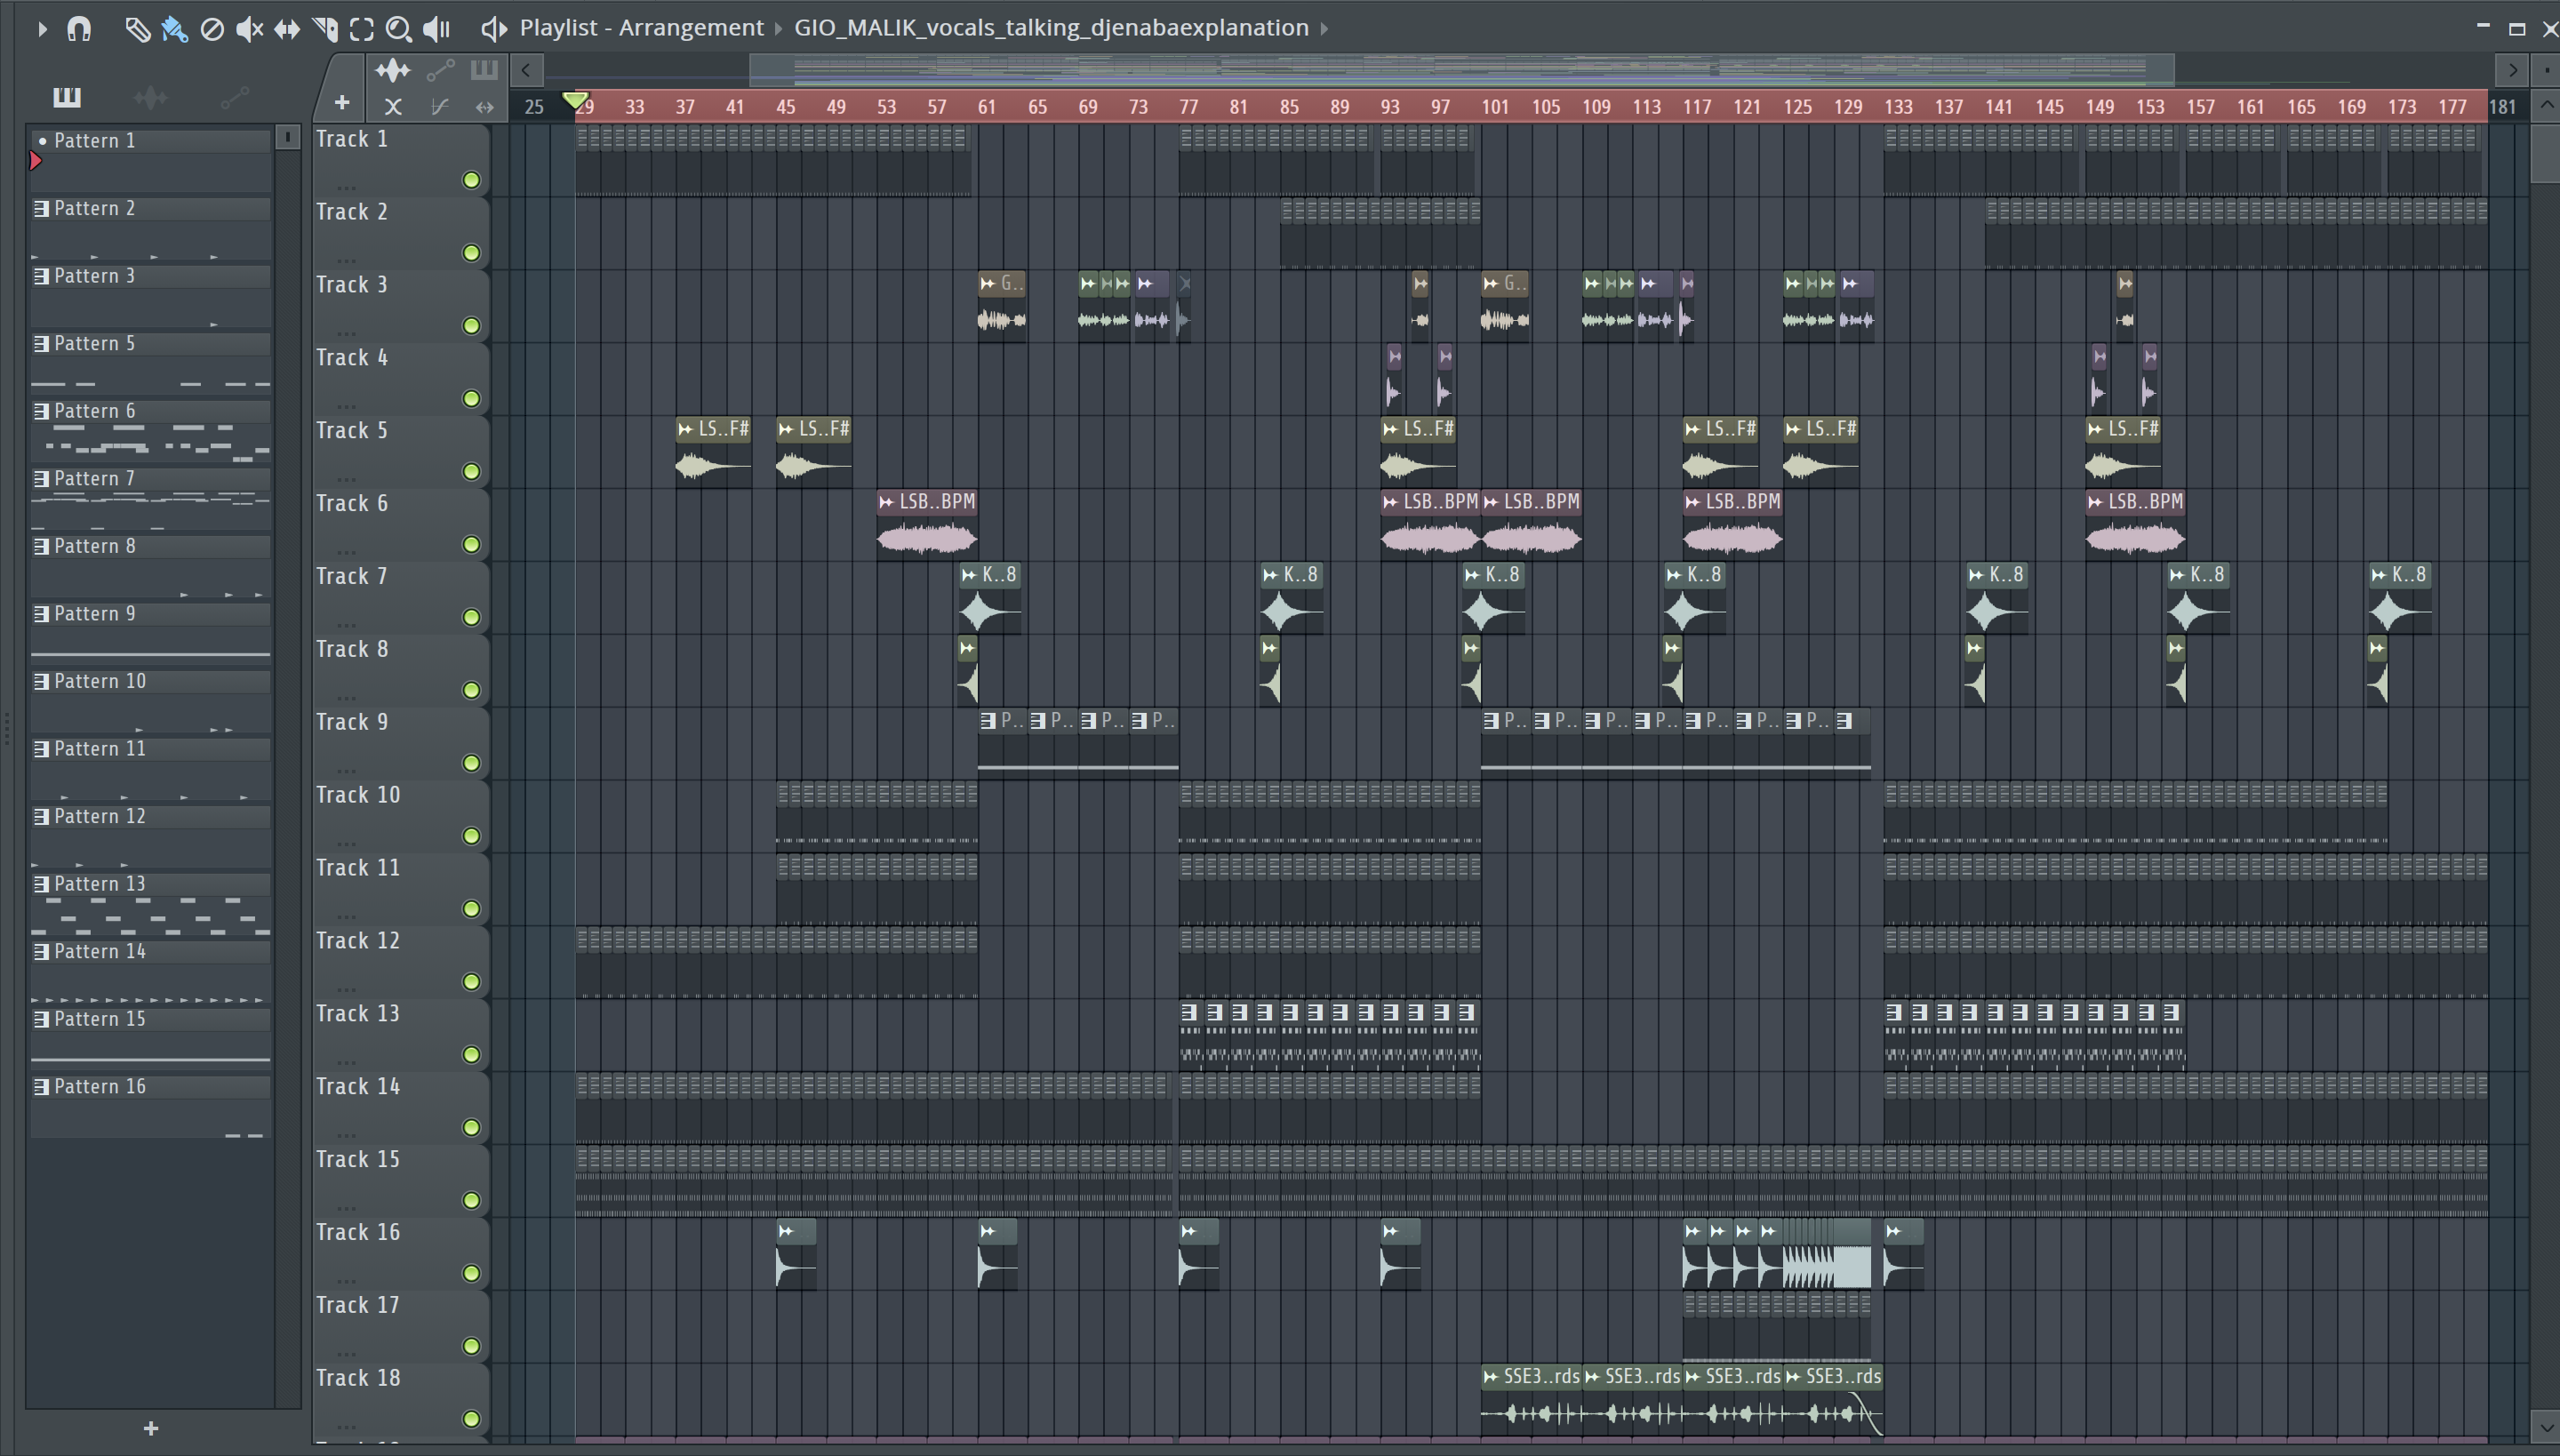This screenshot has width=2560, height=1456.
Task: Open first LS..F# clip menu on Track 5
Action: (686, 430)
